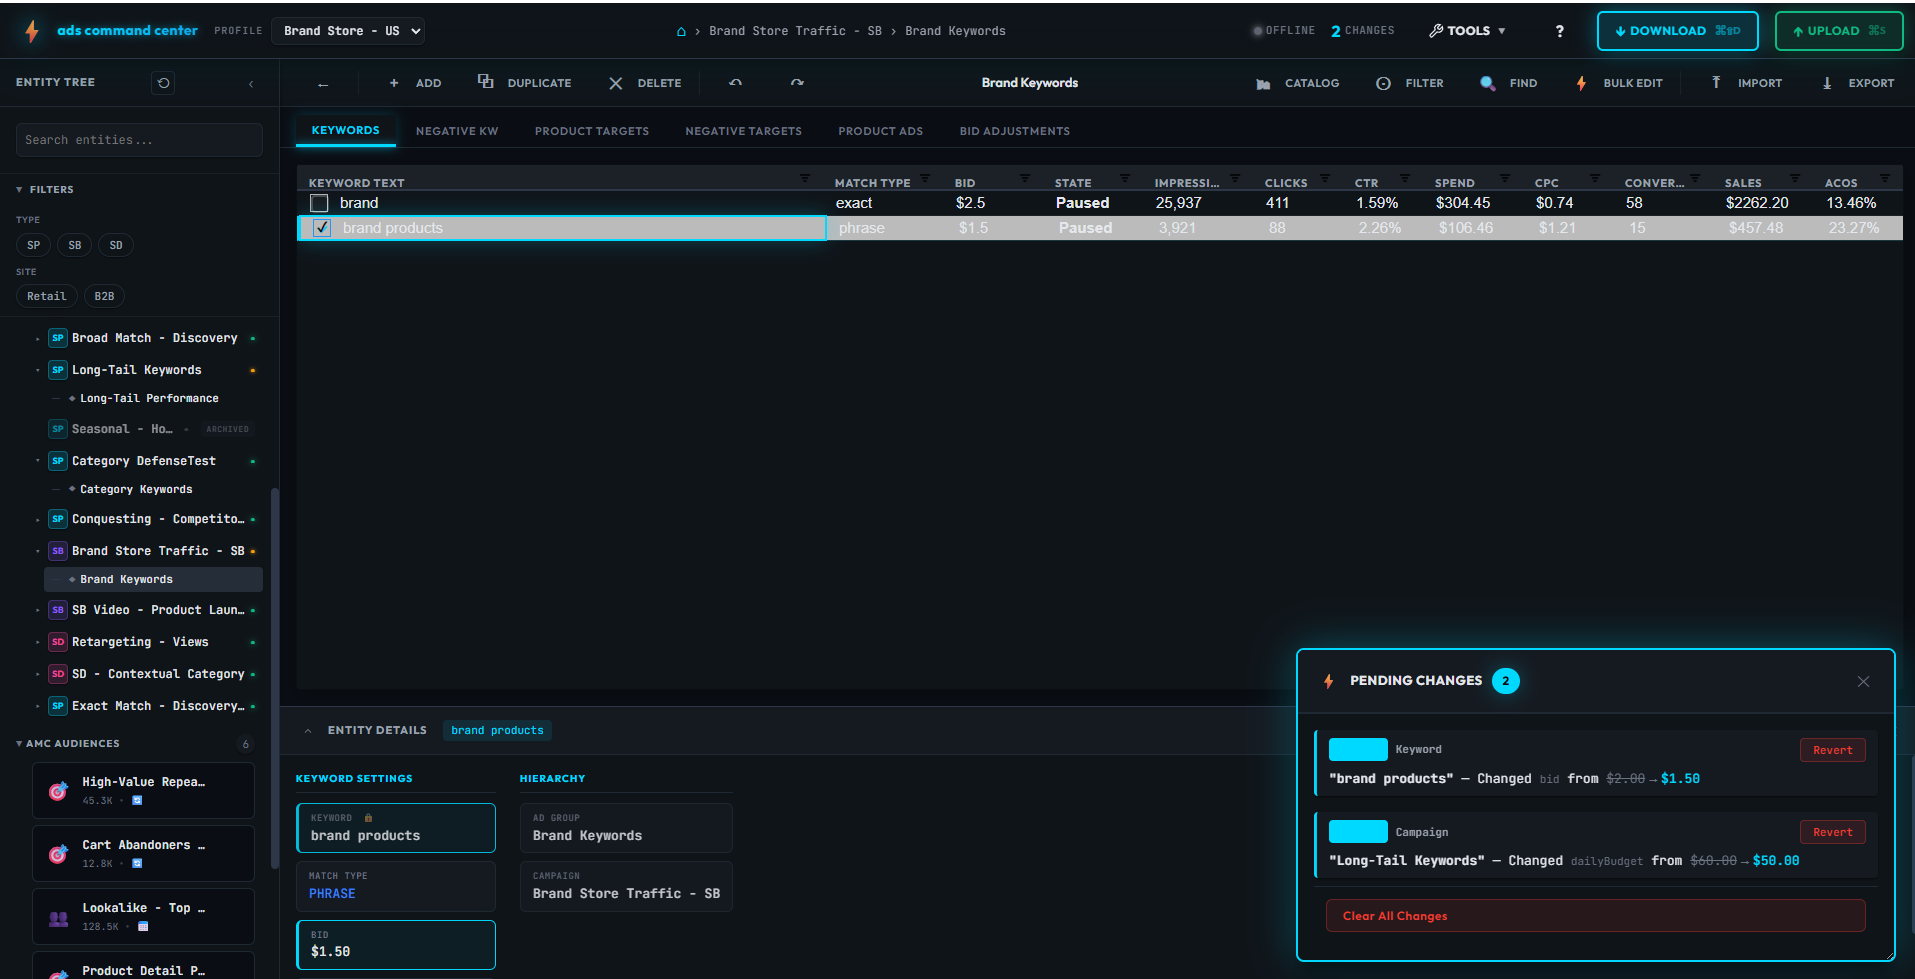The image size is (1915, 979).
Task: Expand the Conquesting - Competito campaign node
Action: click(38, 518)
